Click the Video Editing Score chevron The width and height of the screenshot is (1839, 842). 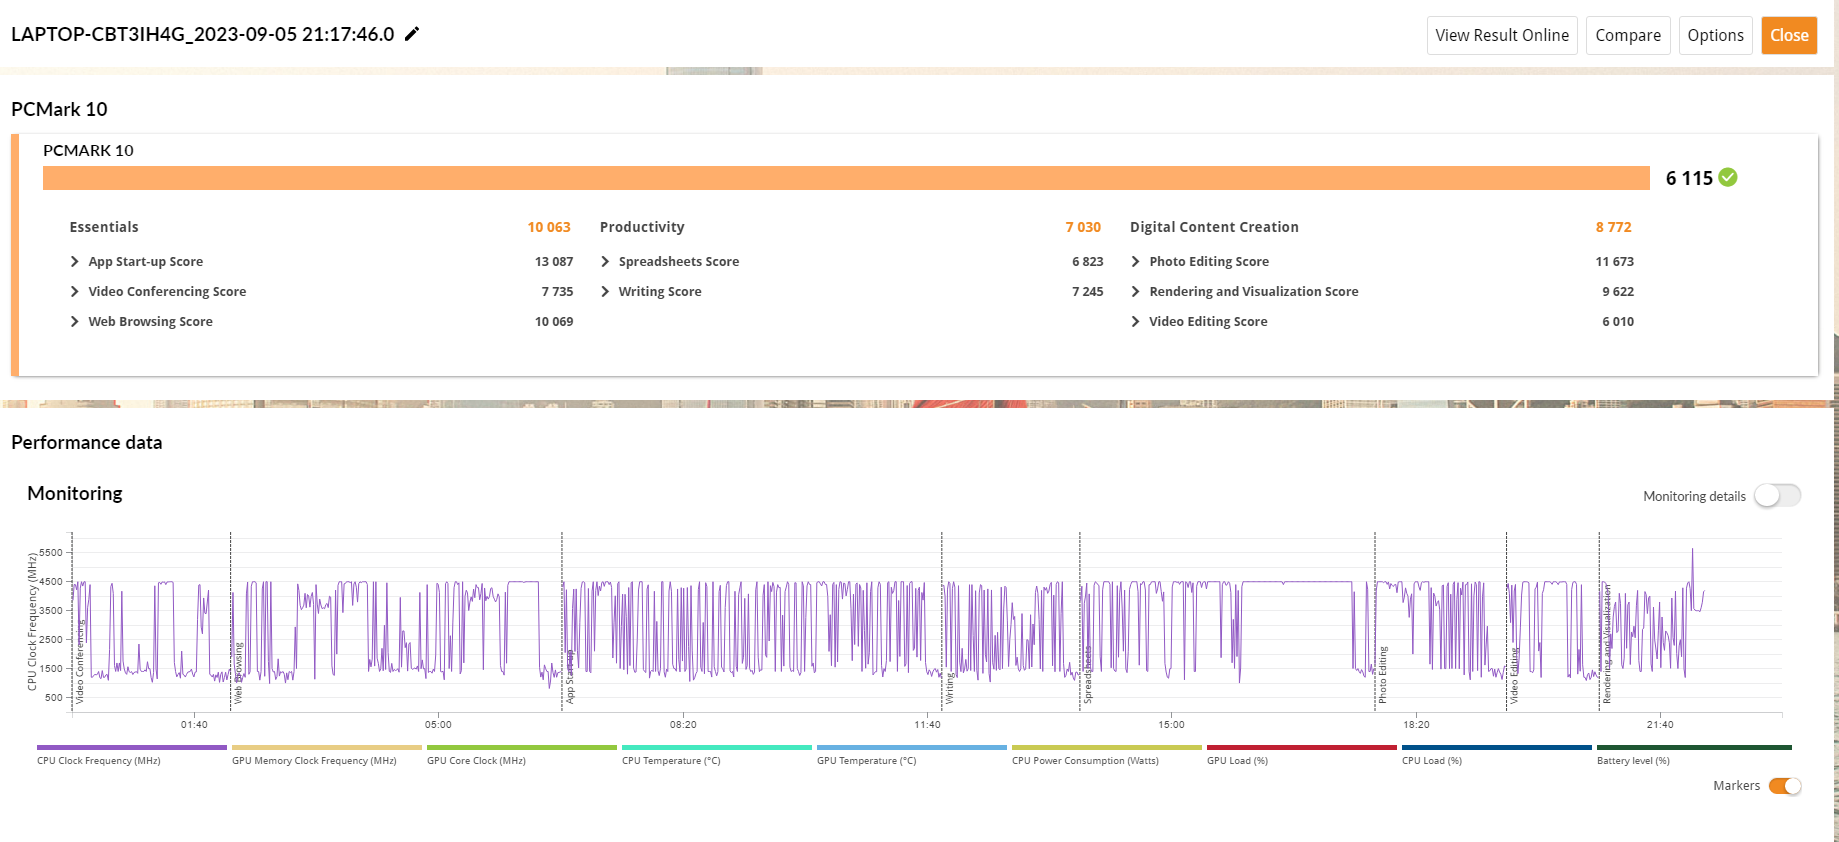point(1135,321)
